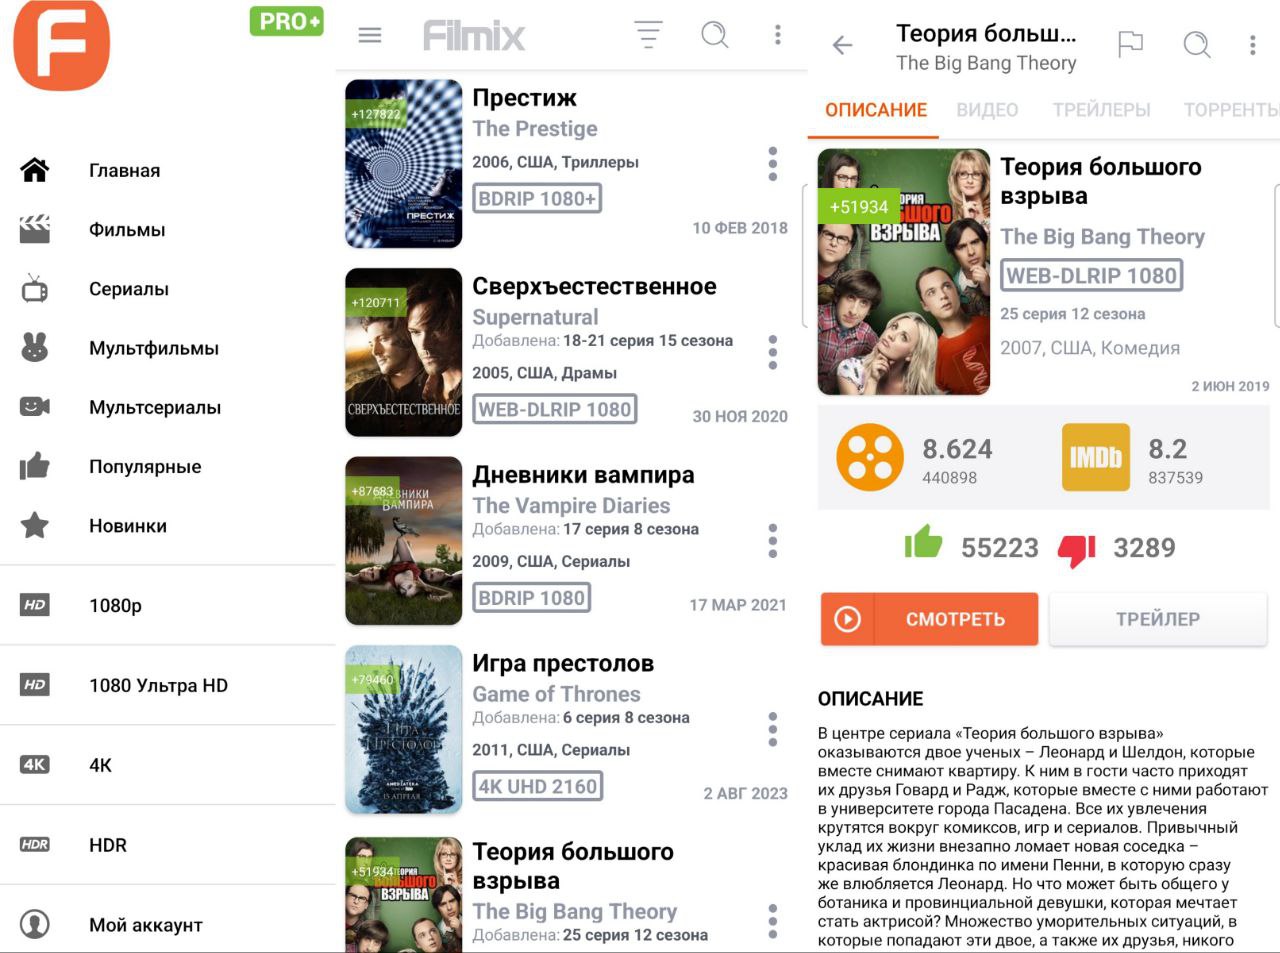
Task: Click the ТРЕЙЛЕР button
Action: 1158,619
